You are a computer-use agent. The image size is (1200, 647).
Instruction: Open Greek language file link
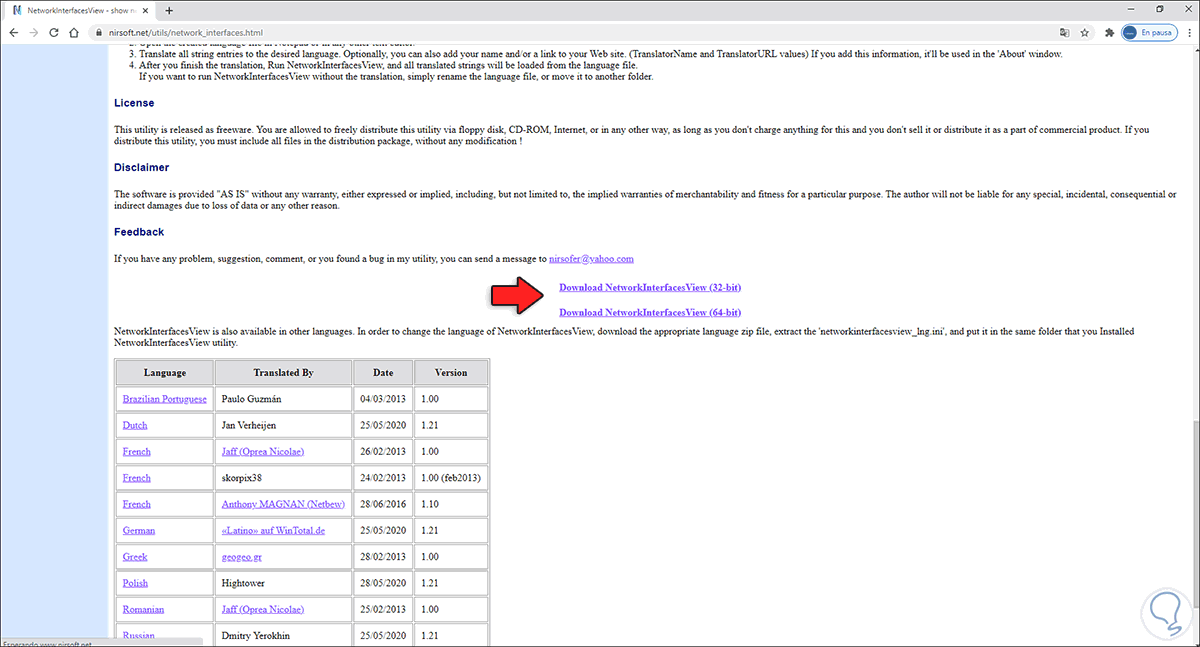135,556
